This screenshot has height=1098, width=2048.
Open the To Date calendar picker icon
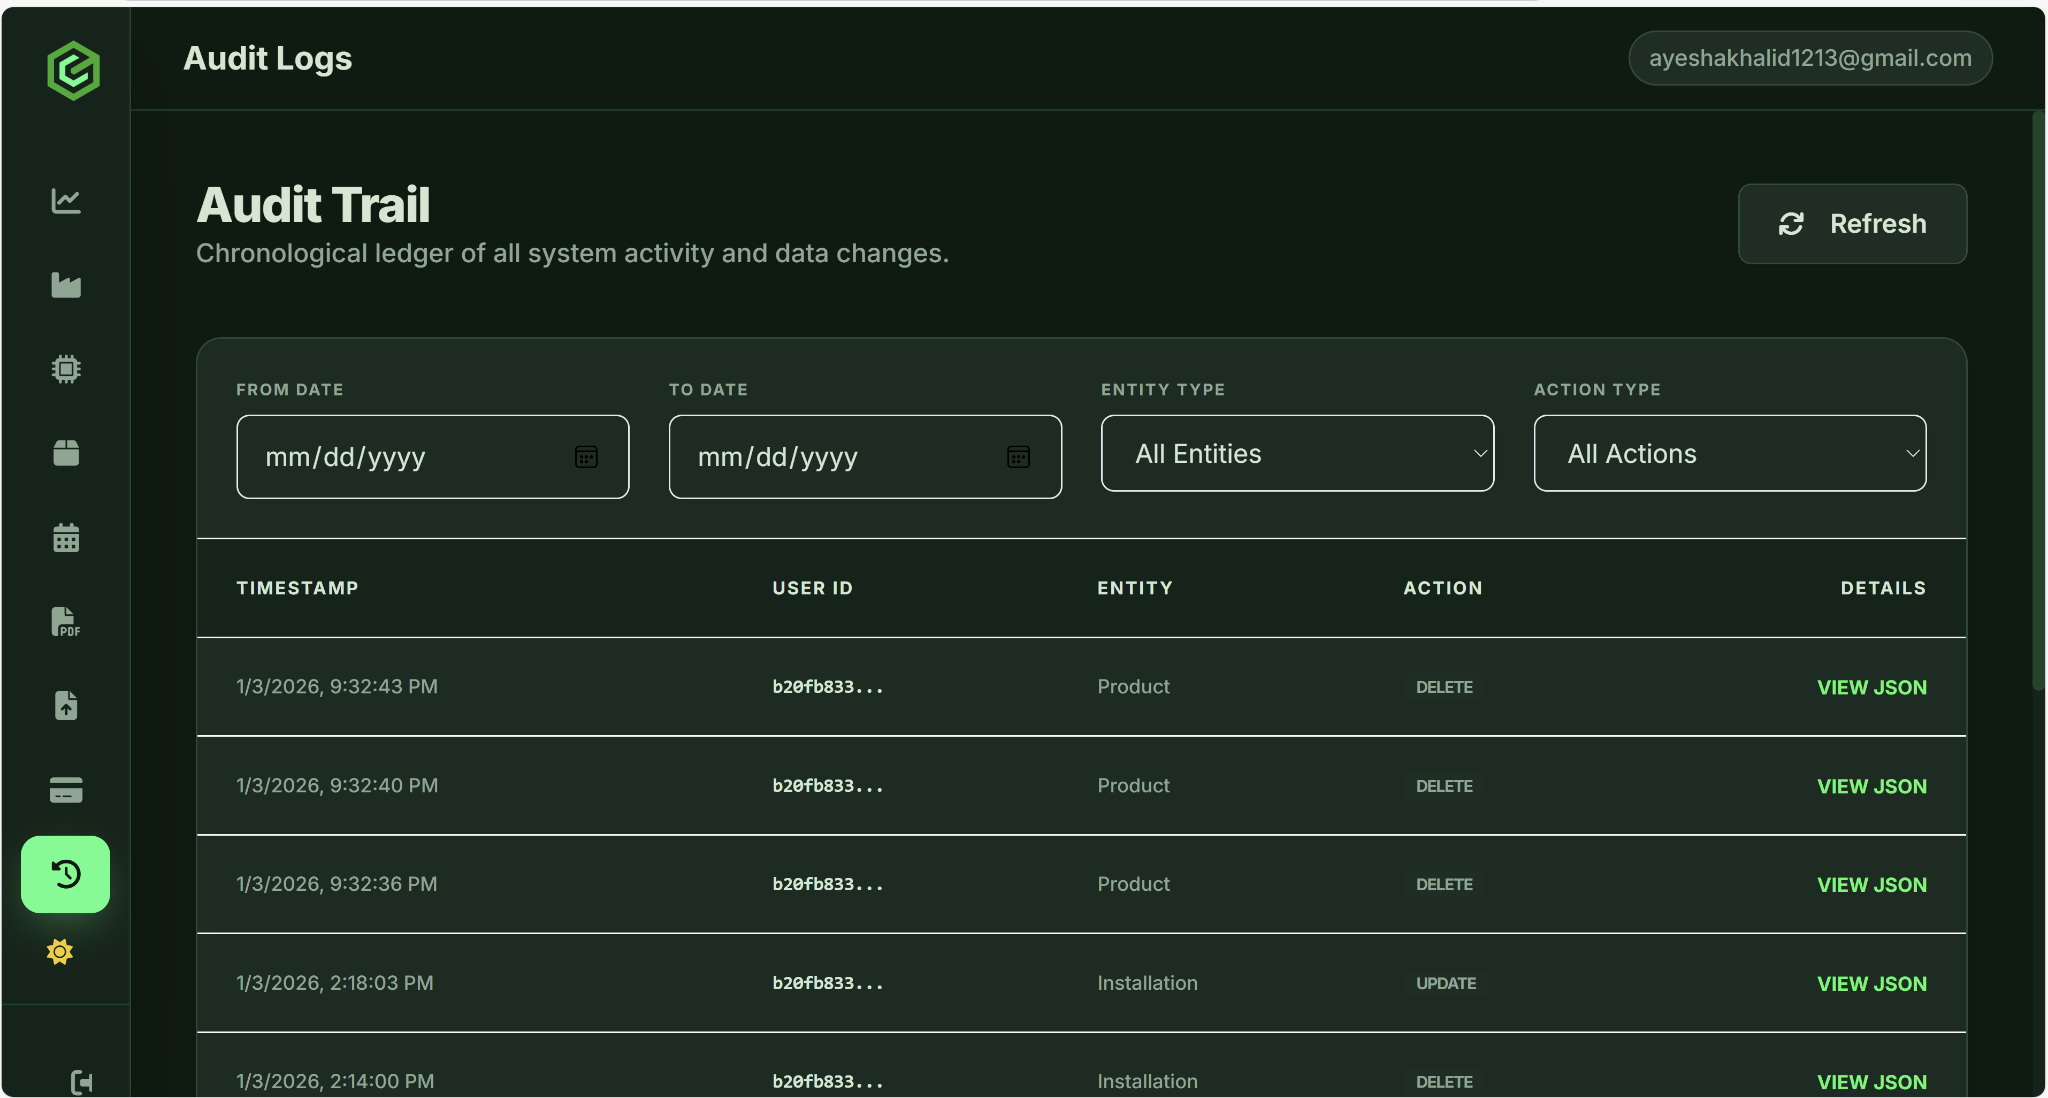tap(1018, 457)
